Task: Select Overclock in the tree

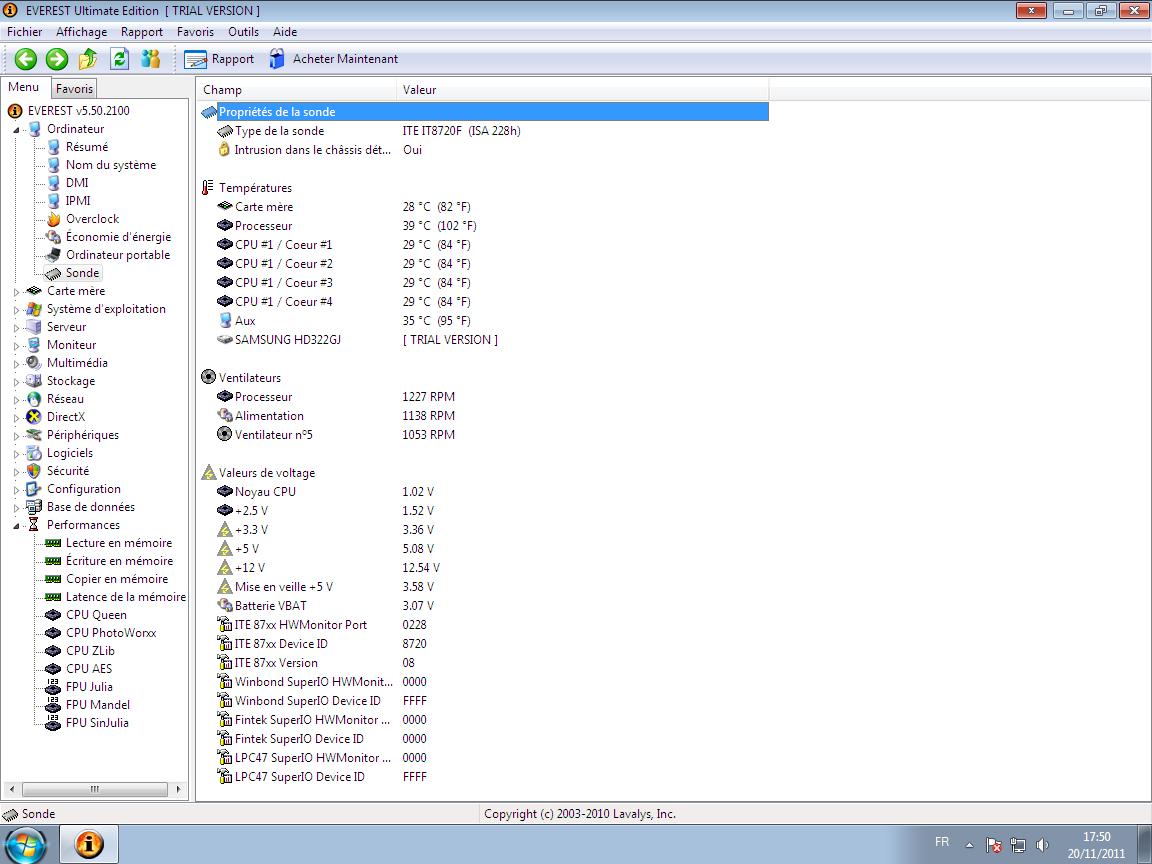Action: click(92, 219)
